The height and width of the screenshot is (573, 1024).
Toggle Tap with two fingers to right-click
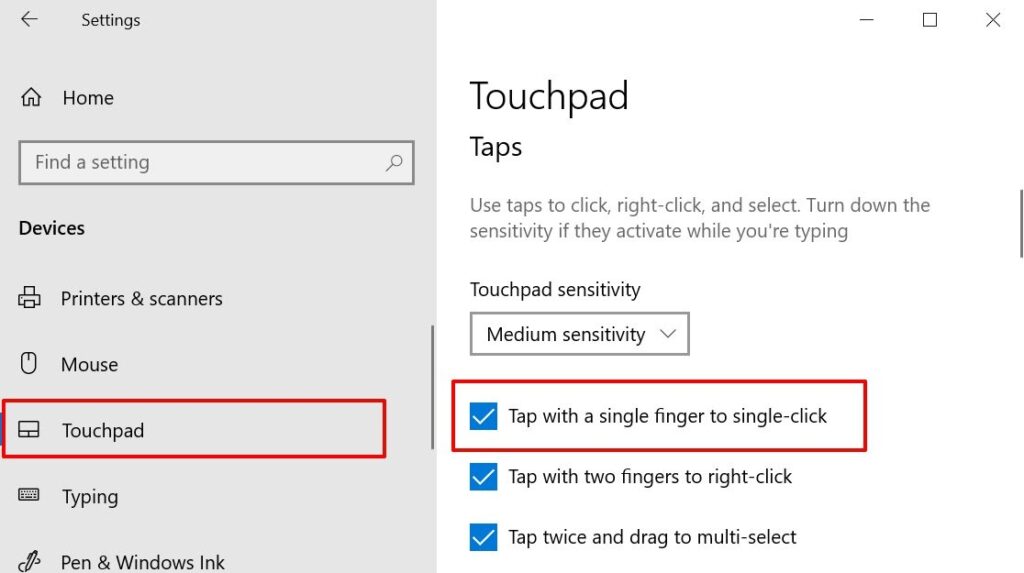click(484, 477)
